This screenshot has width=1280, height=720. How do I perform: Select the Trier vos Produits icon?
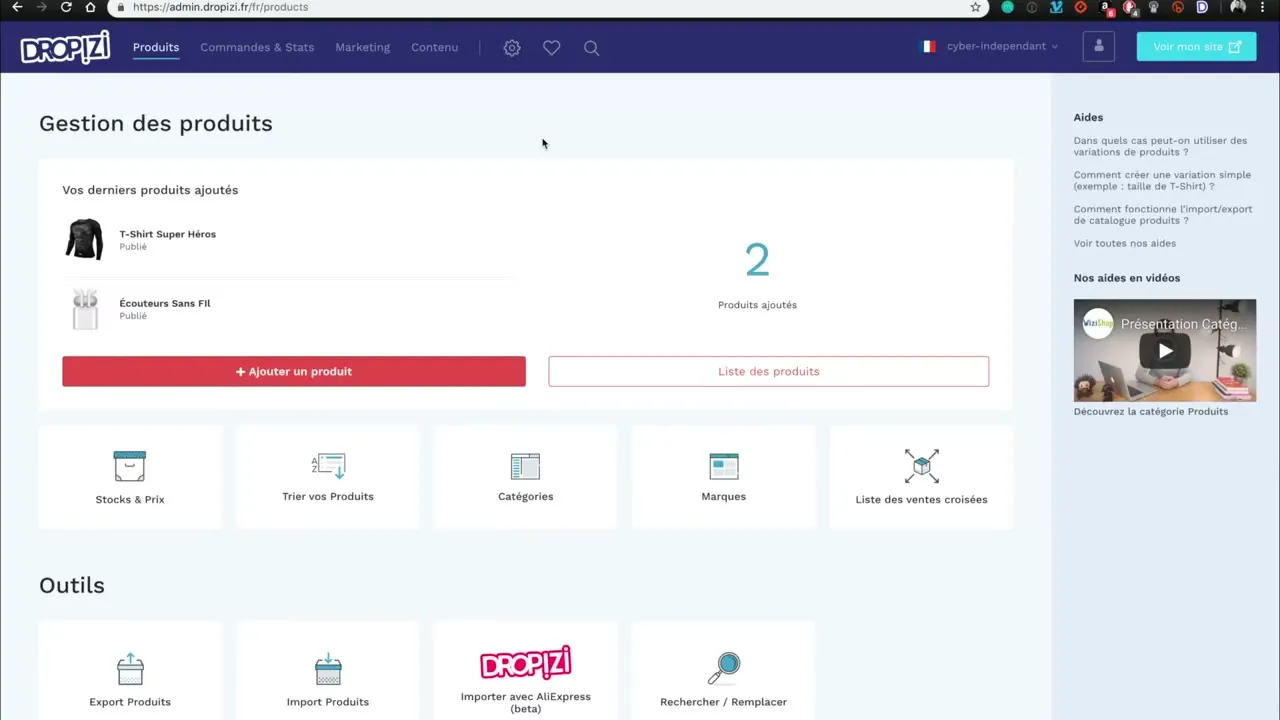327,465
